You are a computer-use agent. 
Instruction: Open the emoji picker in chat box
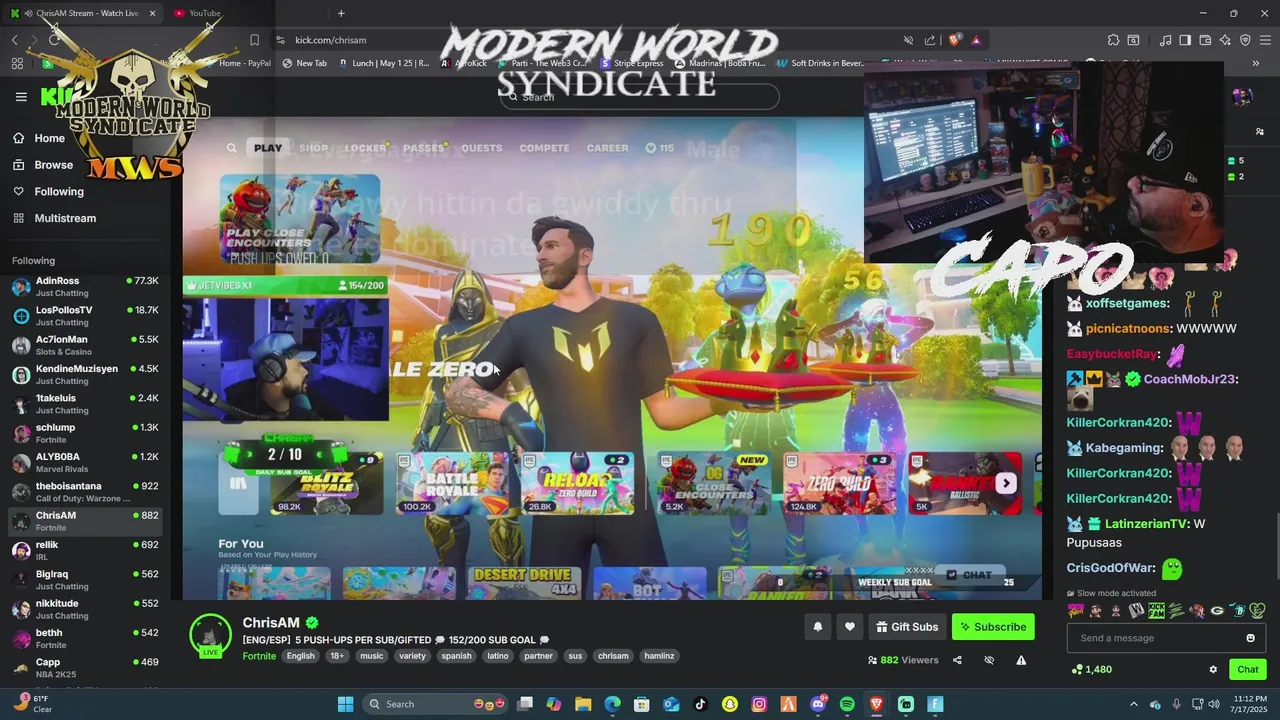point(1250,638)
